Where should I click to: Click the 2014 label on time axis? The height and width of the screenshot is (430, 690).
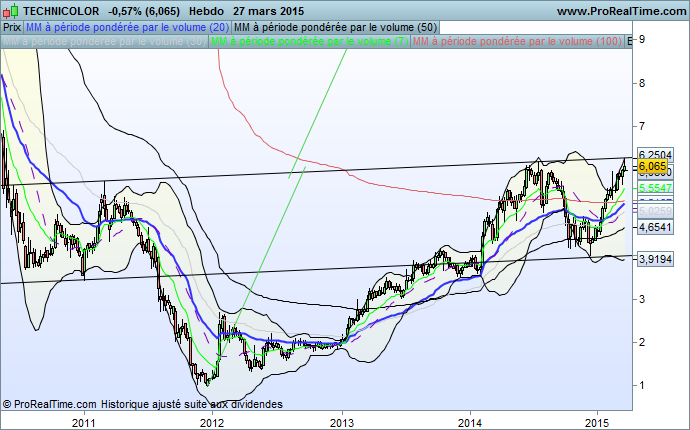(x=470, y=423)
